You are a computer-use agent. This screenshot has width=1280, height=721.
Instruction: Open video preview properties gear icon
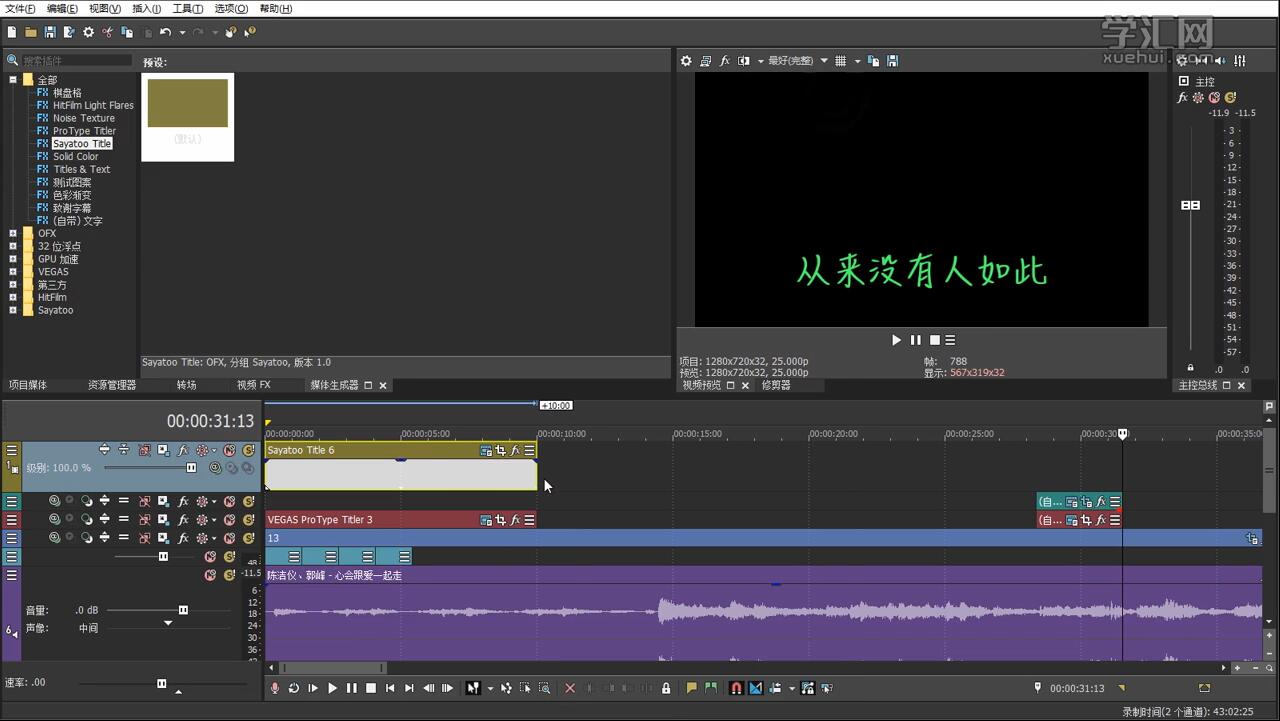pos(686,61)
